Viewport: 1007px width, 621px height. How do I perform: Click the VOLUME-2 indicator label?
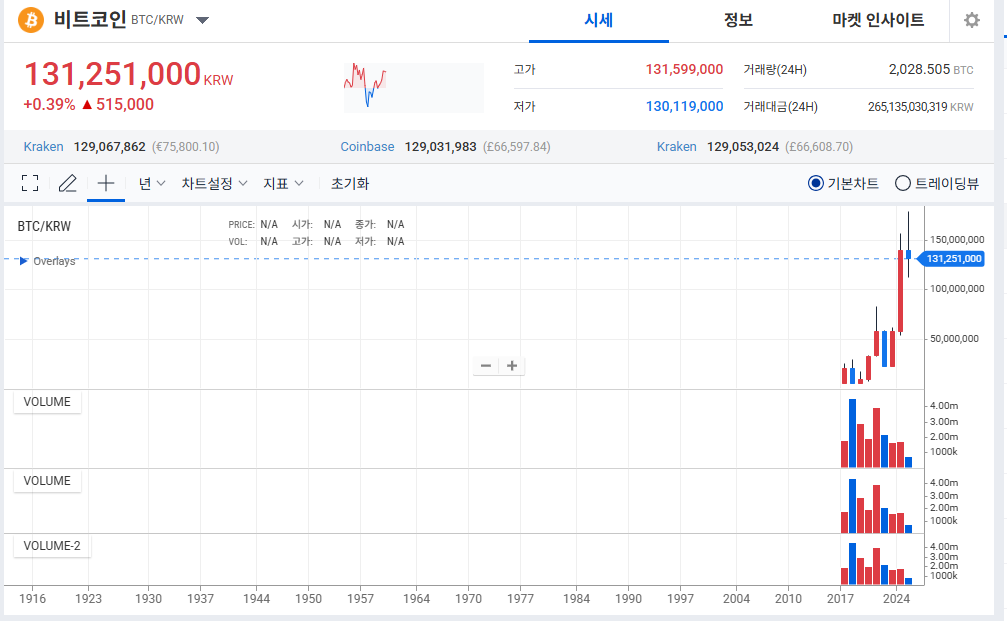tap(51, 546)
